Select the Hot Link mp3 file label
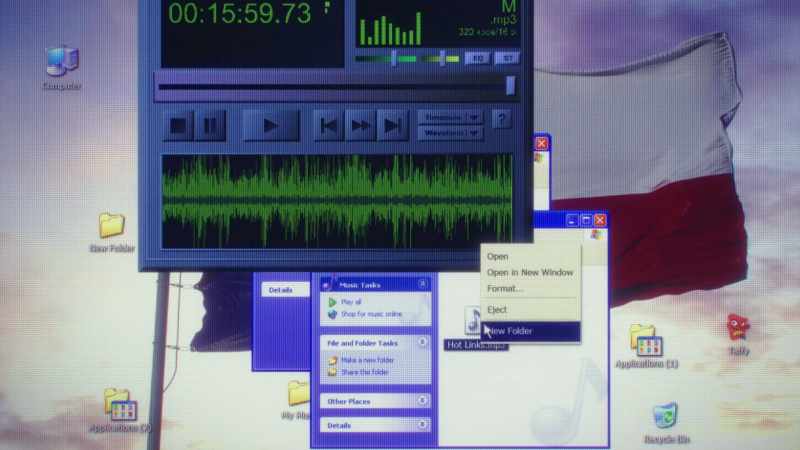Screen dimensions: 800x450 coord(476,345)
